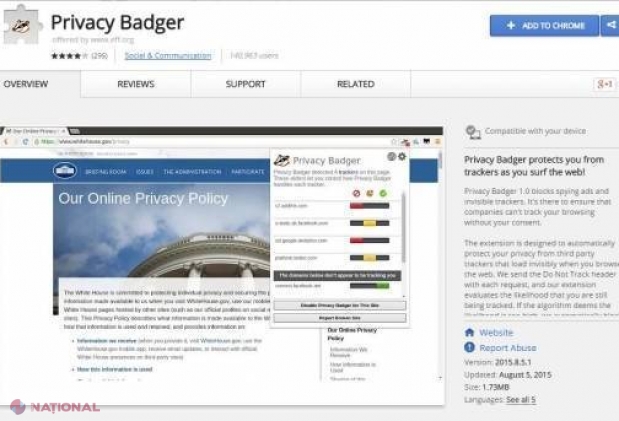The height and width of the screenshot is (421, 619).
Task: Click the Add to Chrome button
Action: click(x=544, y=26)
